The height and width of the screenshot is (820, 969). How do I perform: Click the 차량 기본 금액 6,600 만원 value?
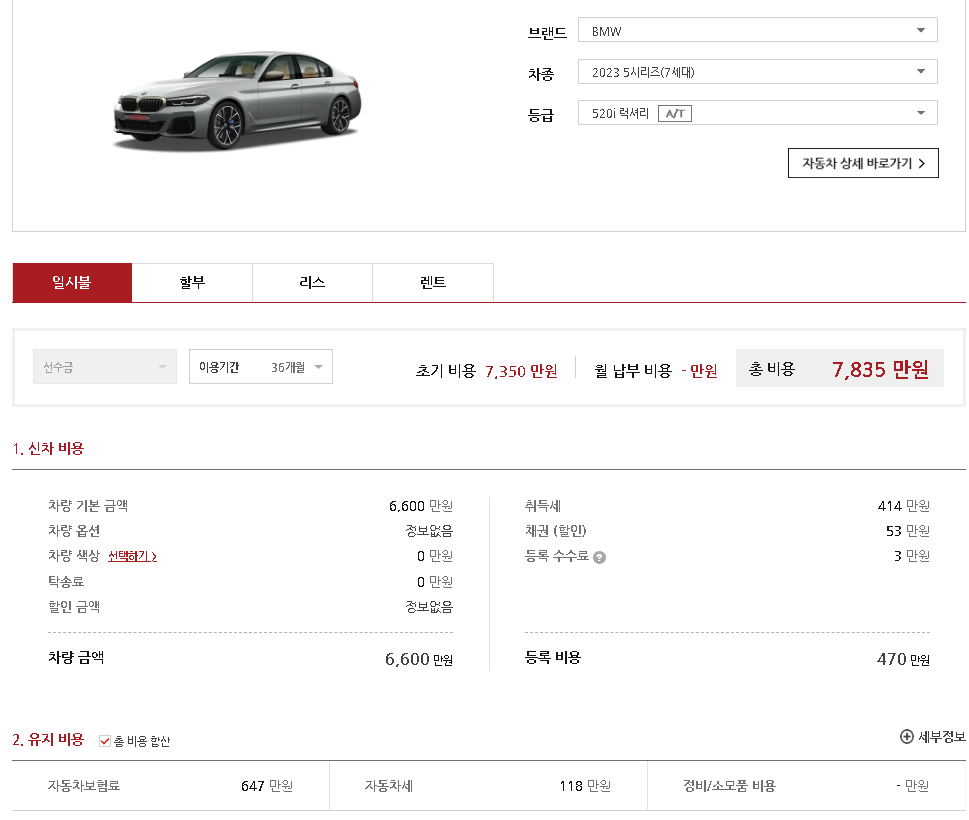click(421, 506)
